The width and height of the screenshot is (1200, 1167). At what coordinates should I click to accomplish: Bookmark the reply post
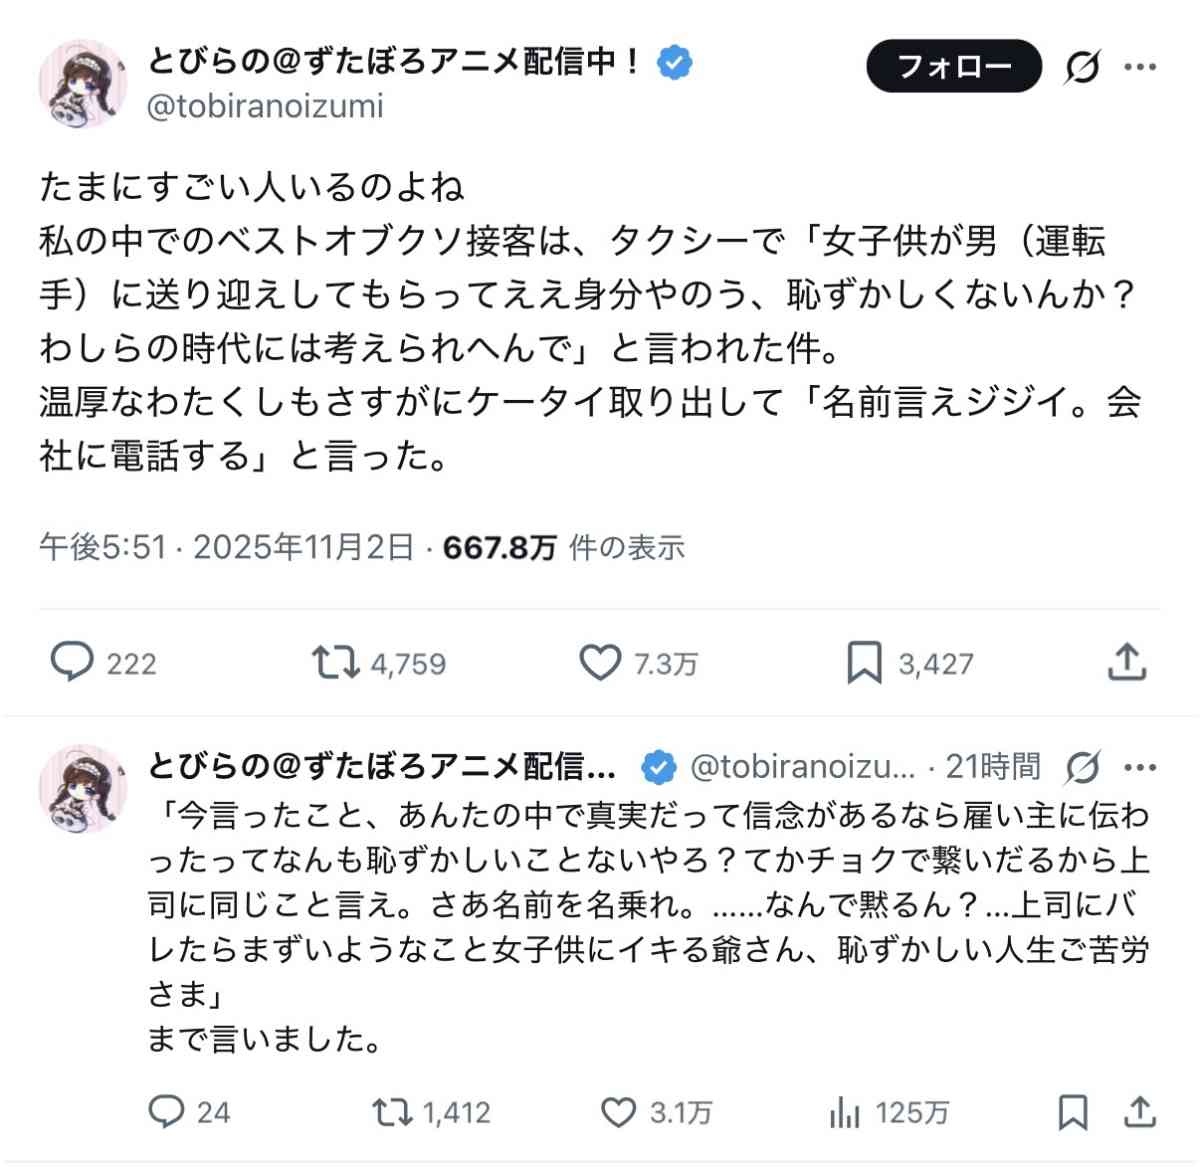coord(1073,1112)
